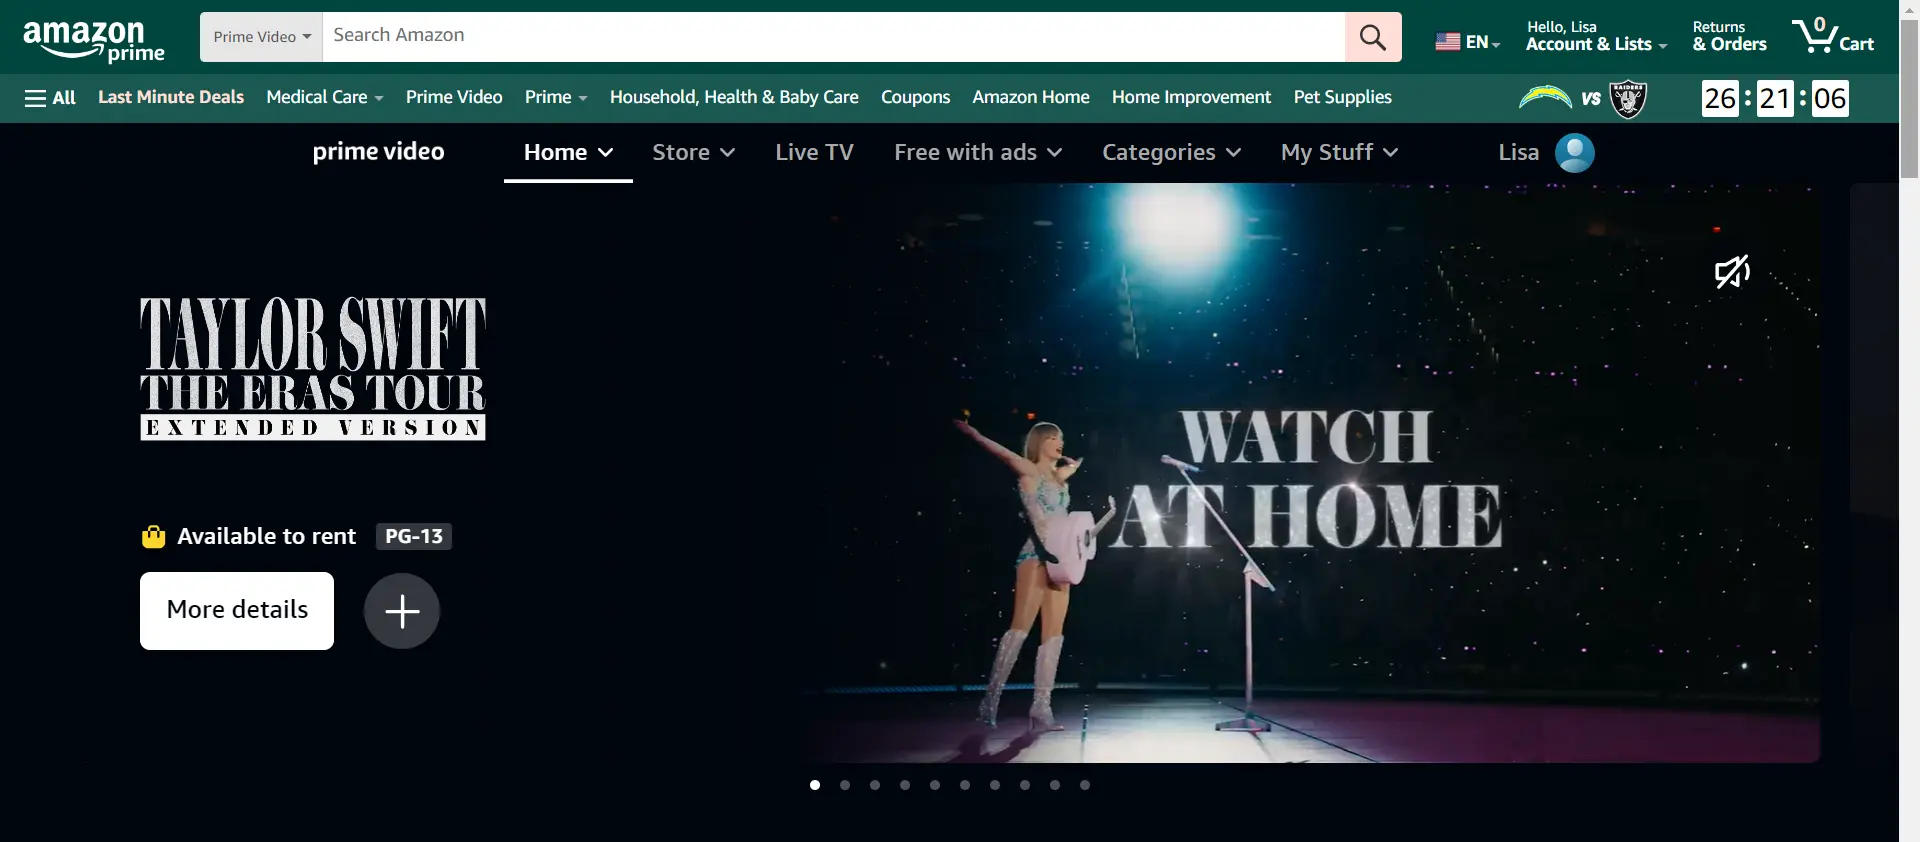Expand Free with ads menu
This screenshot has height=842, width=1920.
977,152
